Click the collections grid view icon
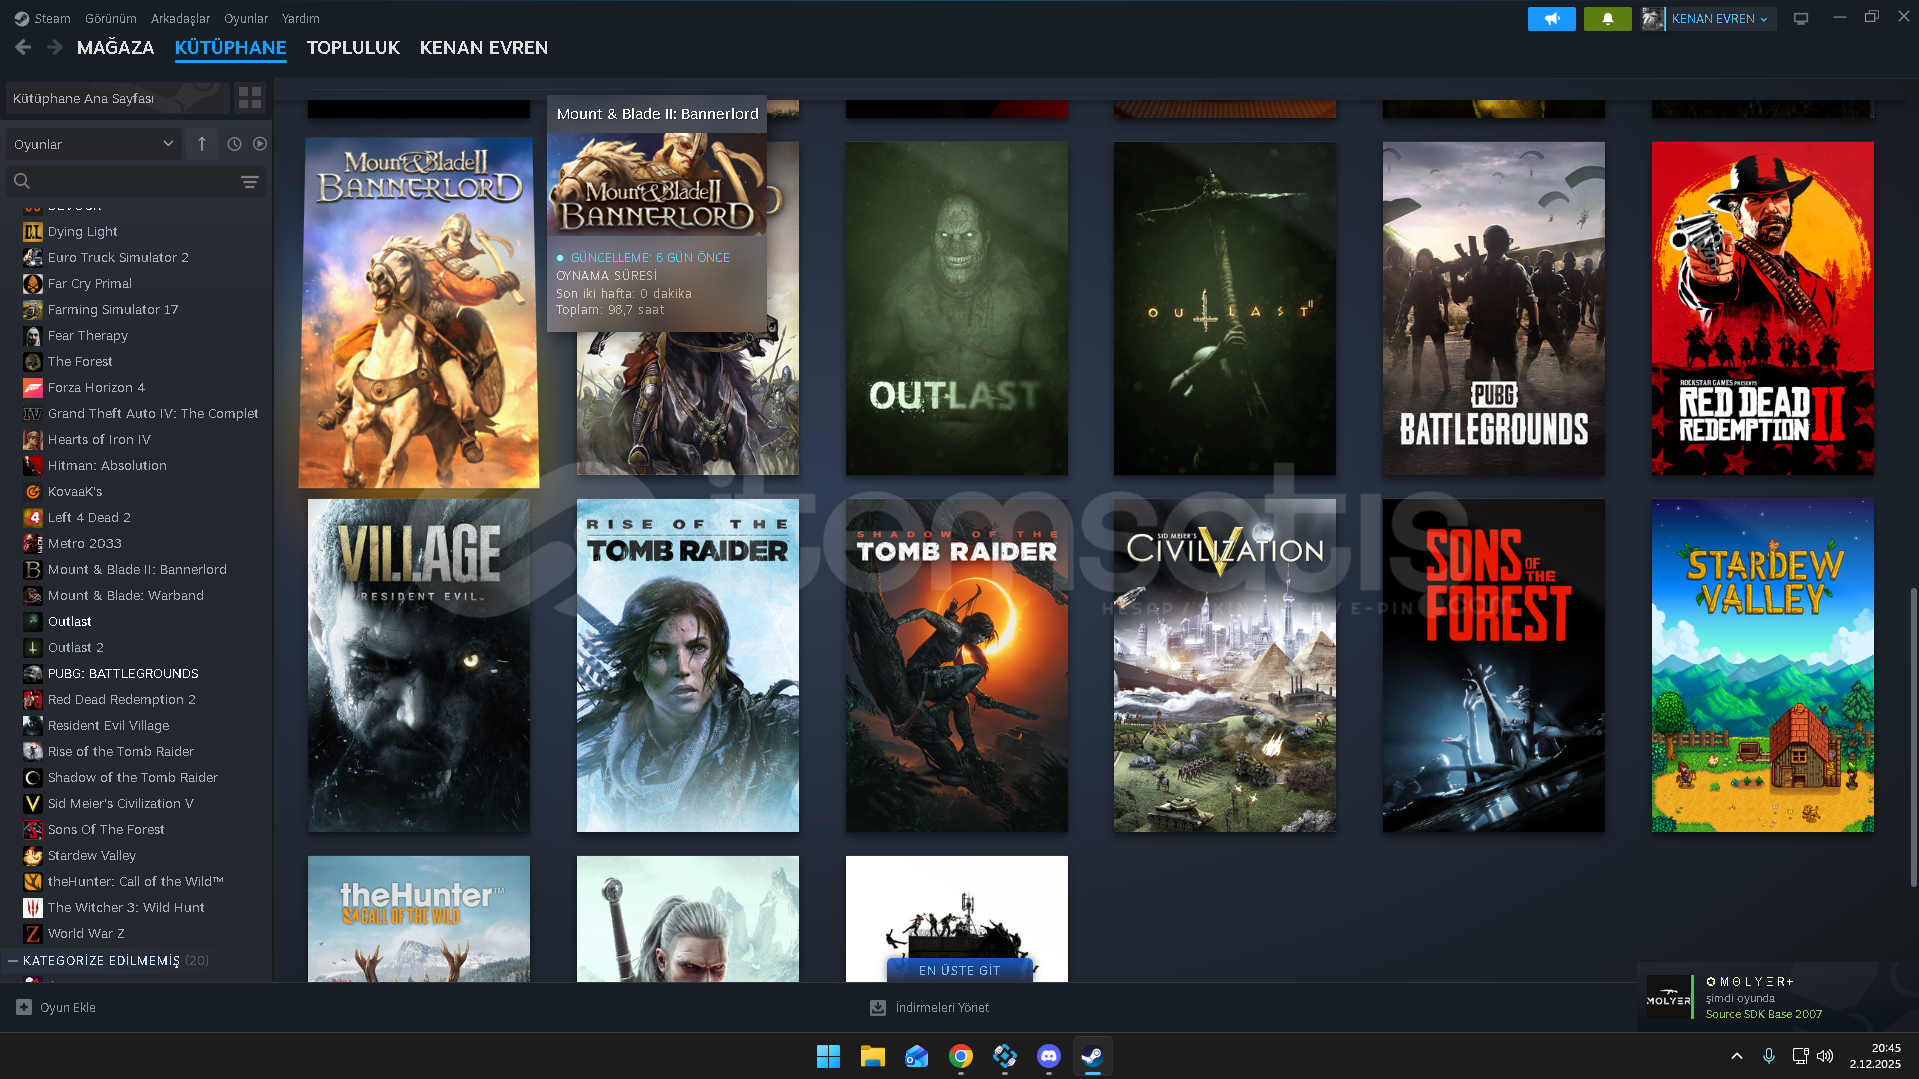This screenshot has height=1079, width=1919. coord(249,98)
